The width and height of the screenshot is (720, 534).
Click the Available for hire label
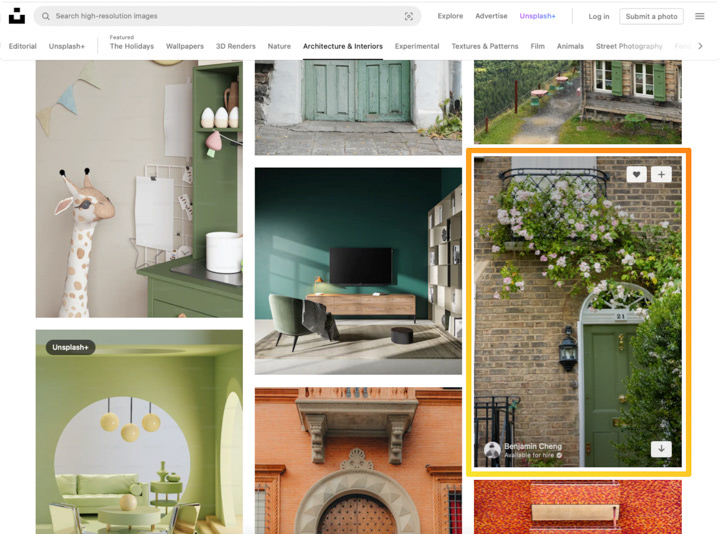coord(529,455)
